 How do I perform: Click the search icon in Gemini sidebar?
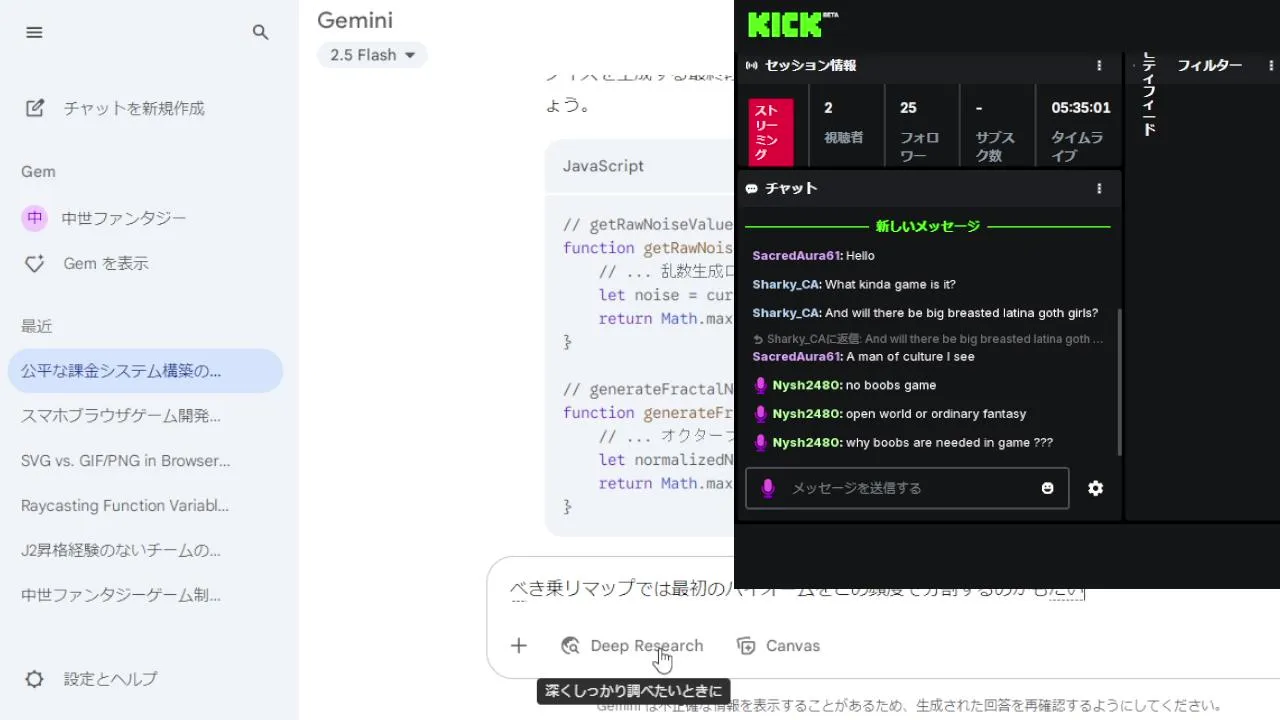(x=261, y=32)
